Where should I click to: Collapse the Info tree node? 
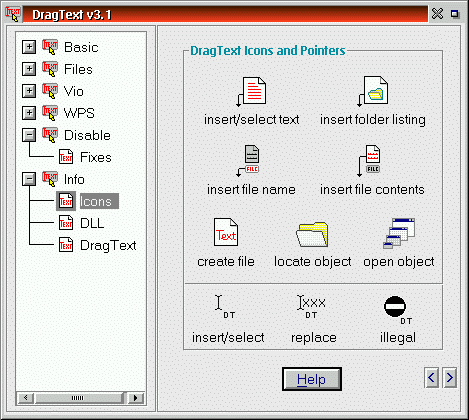[x=29, y=179]
